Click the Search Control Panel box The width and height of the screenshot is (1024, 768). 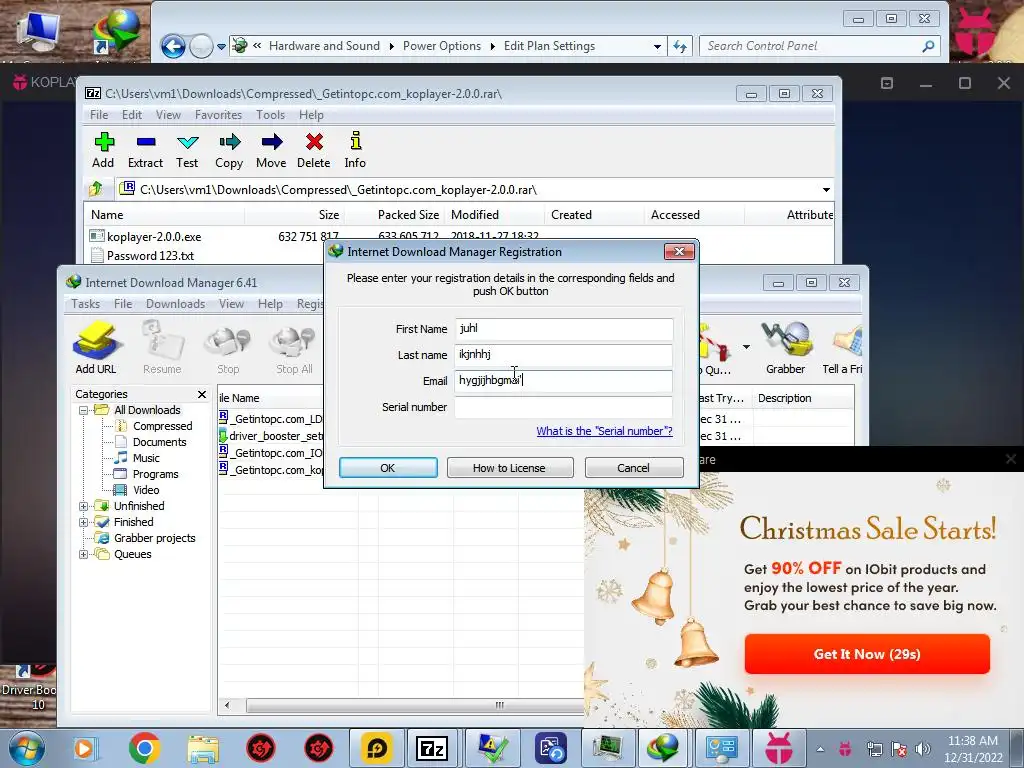pyautogui.click(x=810, y=46)
